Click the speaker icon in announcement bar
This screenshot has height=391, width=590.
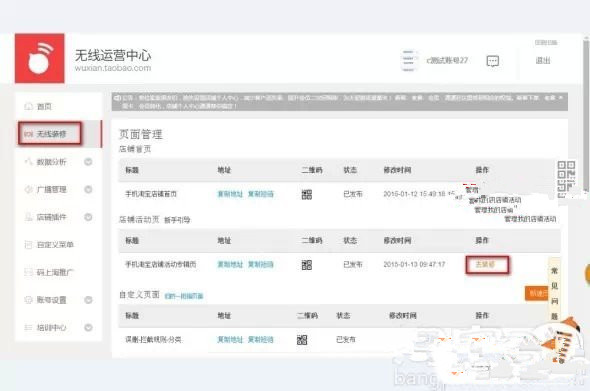(x=117, y=98)
